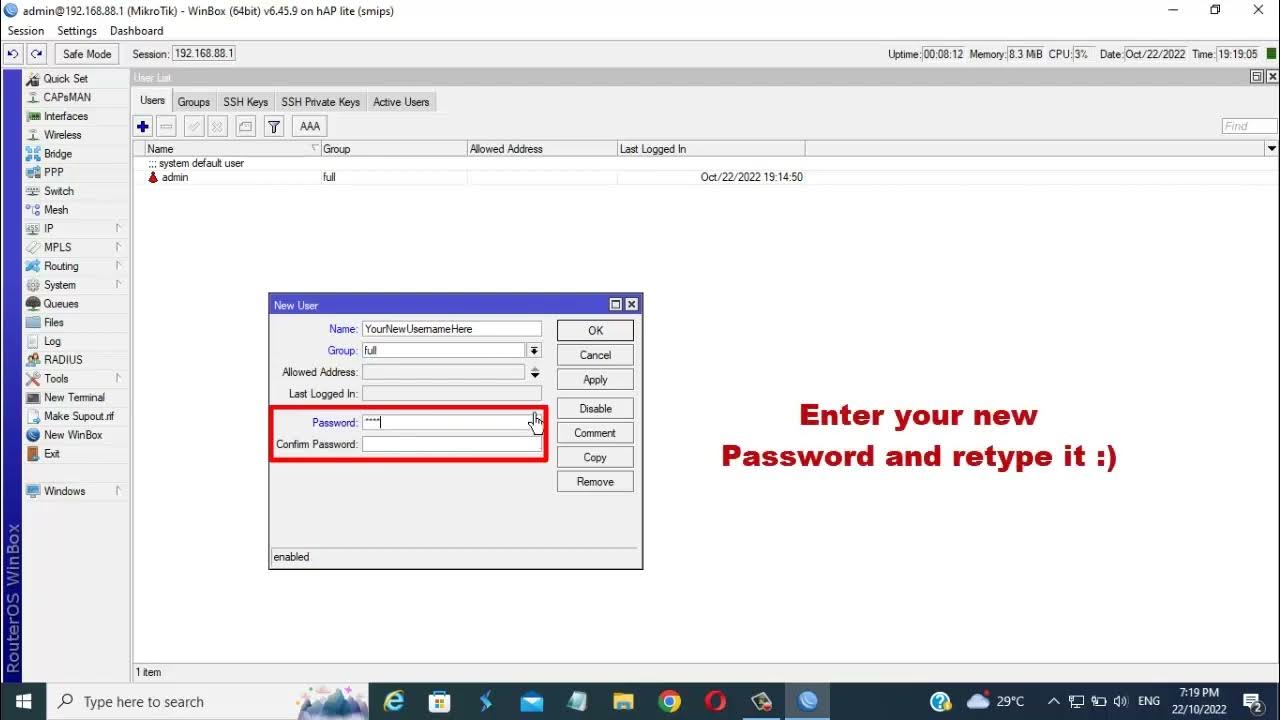Open the Session menu
The image size is (1280, 720).
point(26,31)
